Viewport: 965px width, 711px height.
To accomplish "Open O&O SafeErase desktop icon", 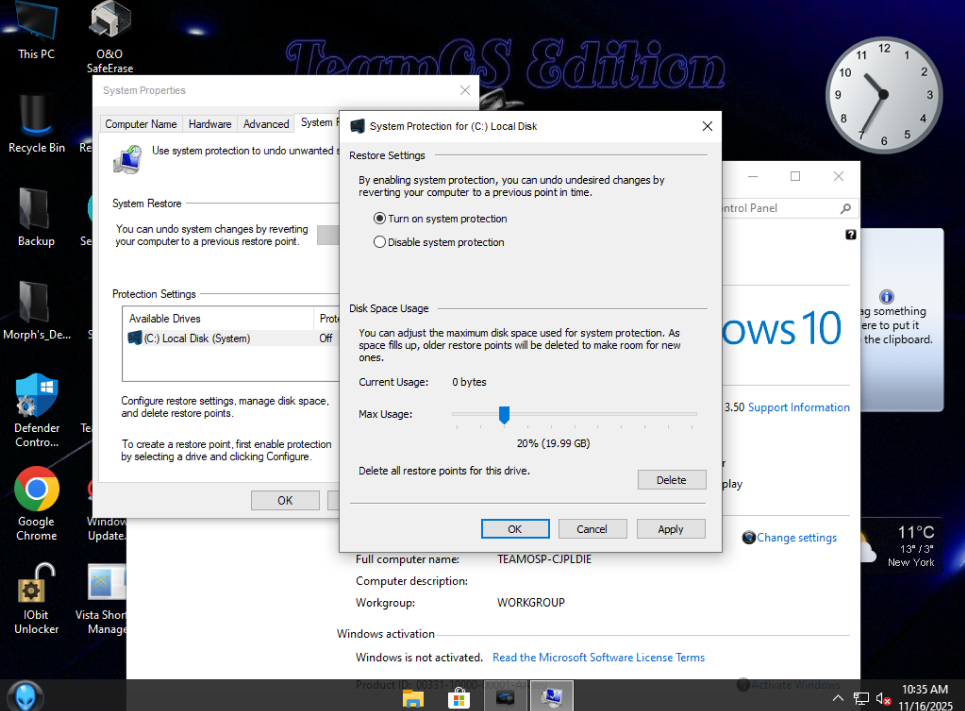I will coord(110,36).
